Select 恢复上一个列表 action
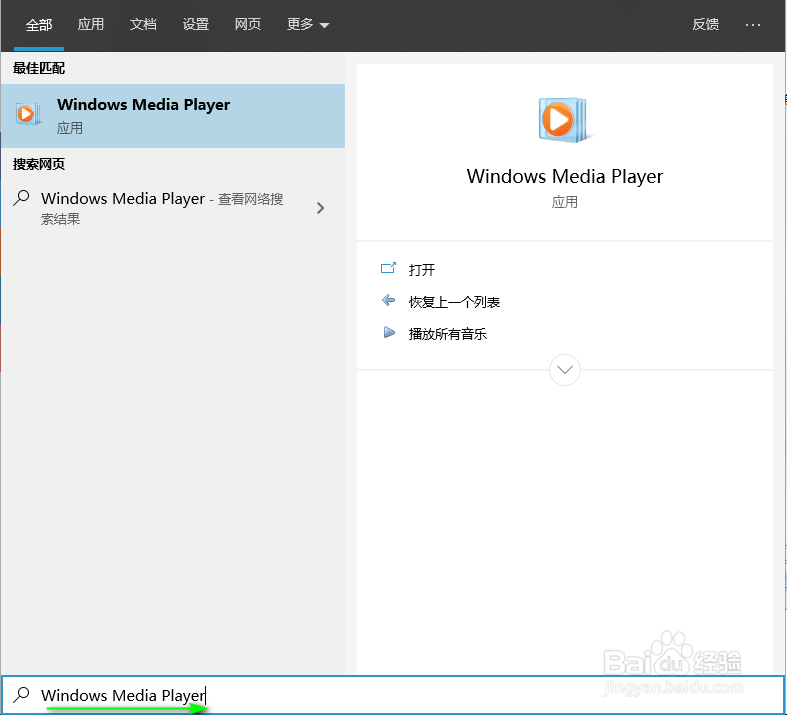The height and width of the screenshot is (715, 787). pos(454,302)
